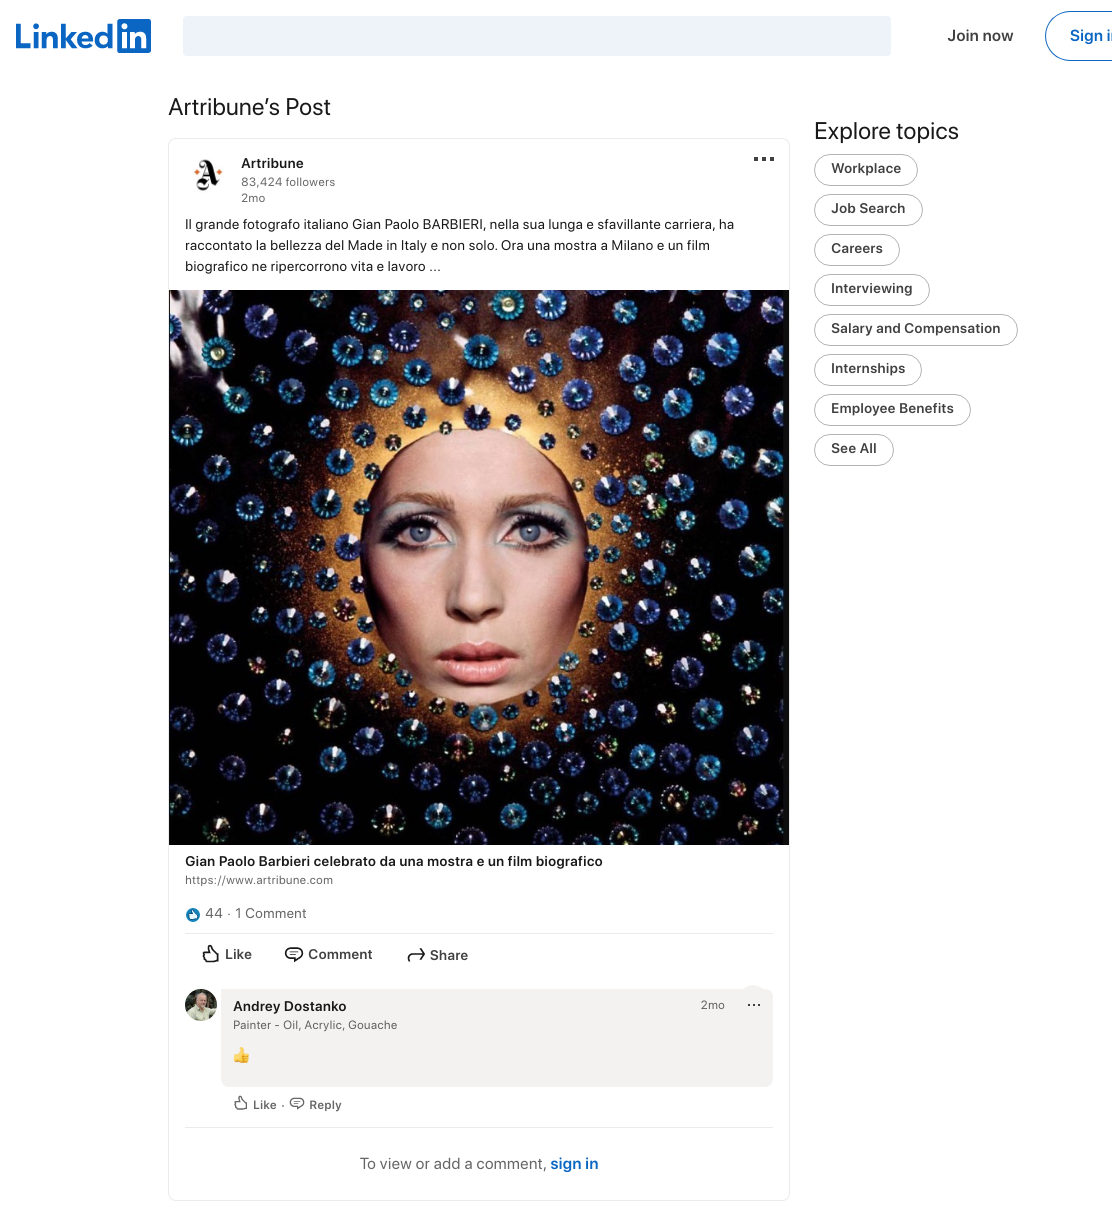Open the article title Gian Paolo Barbieri celebrato
This screenshot has width=1112, height=1223.
coord(394,861)
